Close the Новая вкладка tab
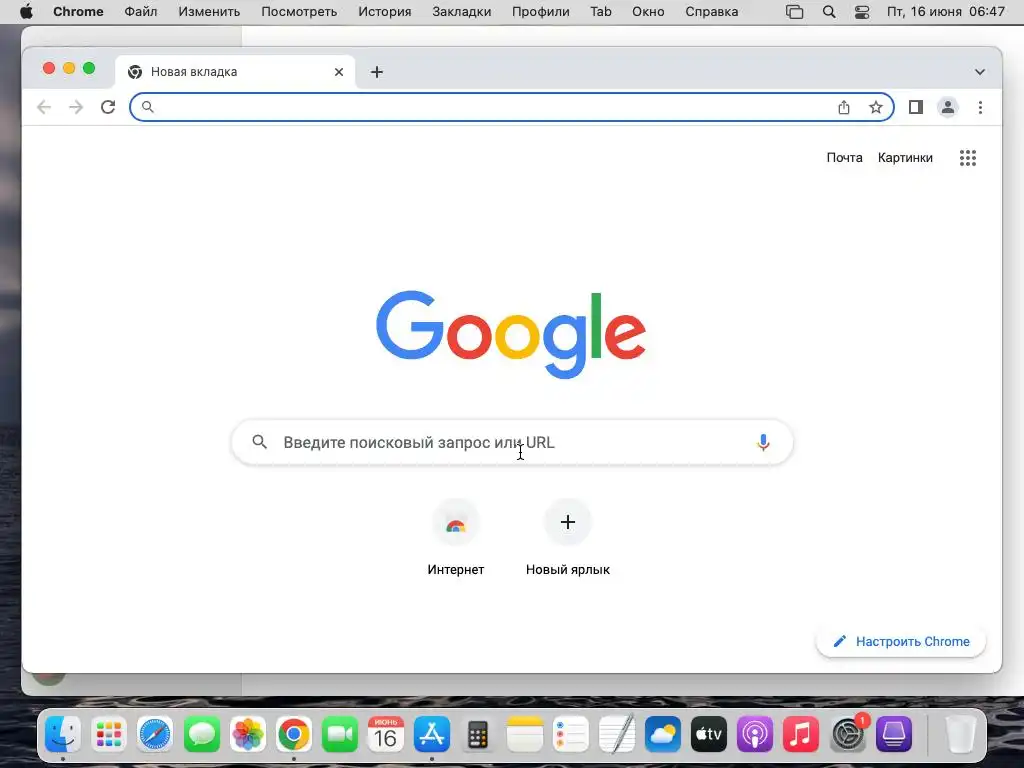This screenshot has height=768, width=1024. click(x=339, y=72)
